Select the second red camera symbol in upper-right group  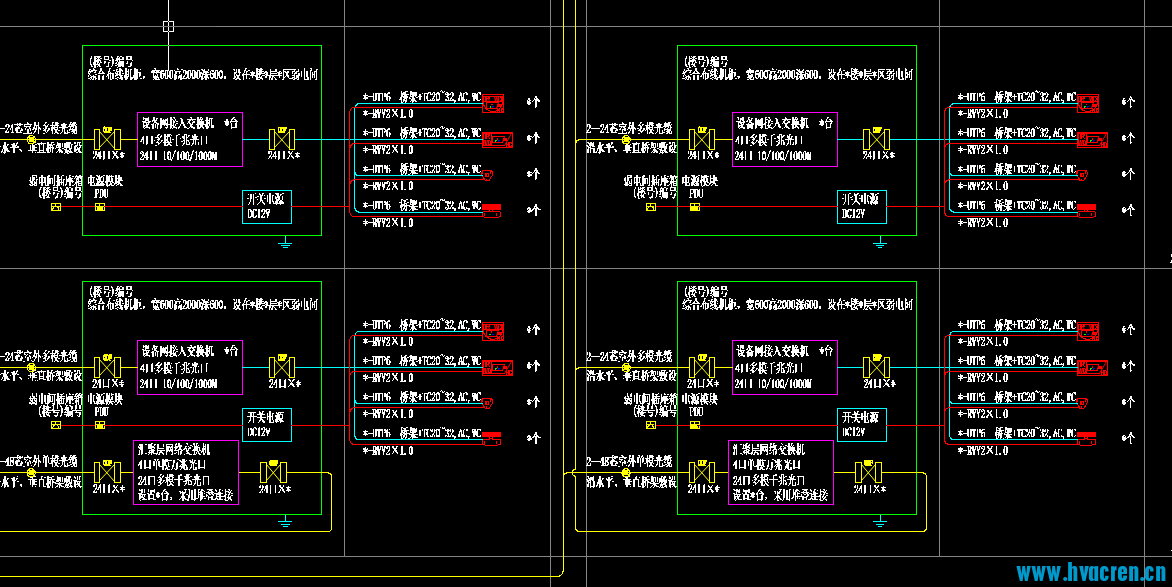[x=1092, y=139]
